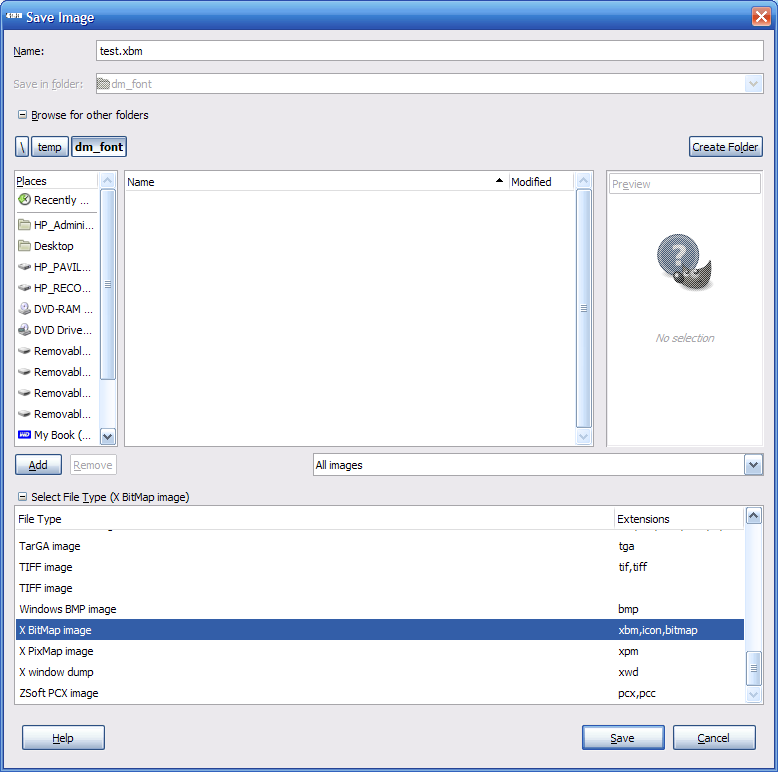Viewport: 778px width, 772px height.
Task: Open Recently Used in Places
Action: coord(57,199)
